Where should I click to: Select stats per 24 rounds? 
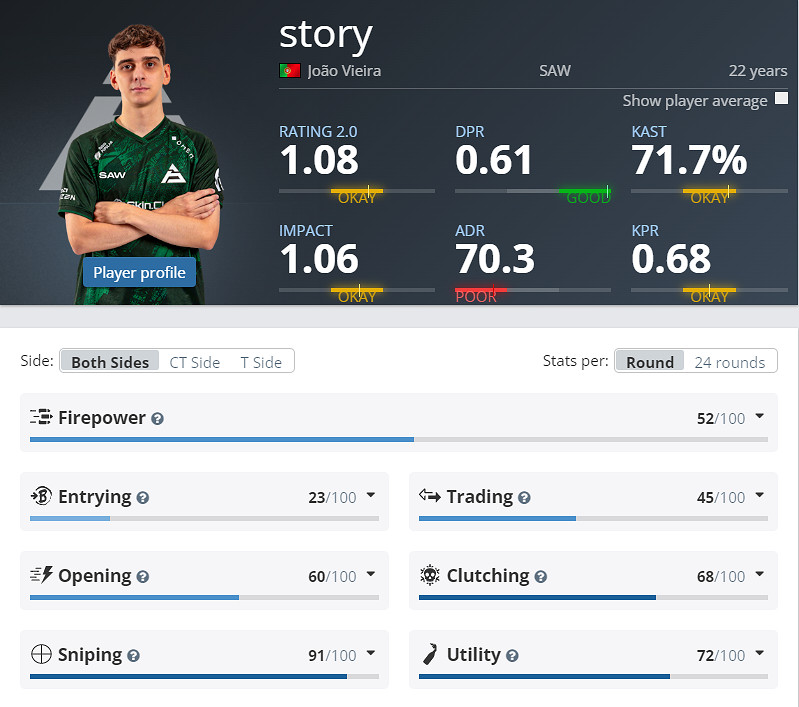coord(729,362)
